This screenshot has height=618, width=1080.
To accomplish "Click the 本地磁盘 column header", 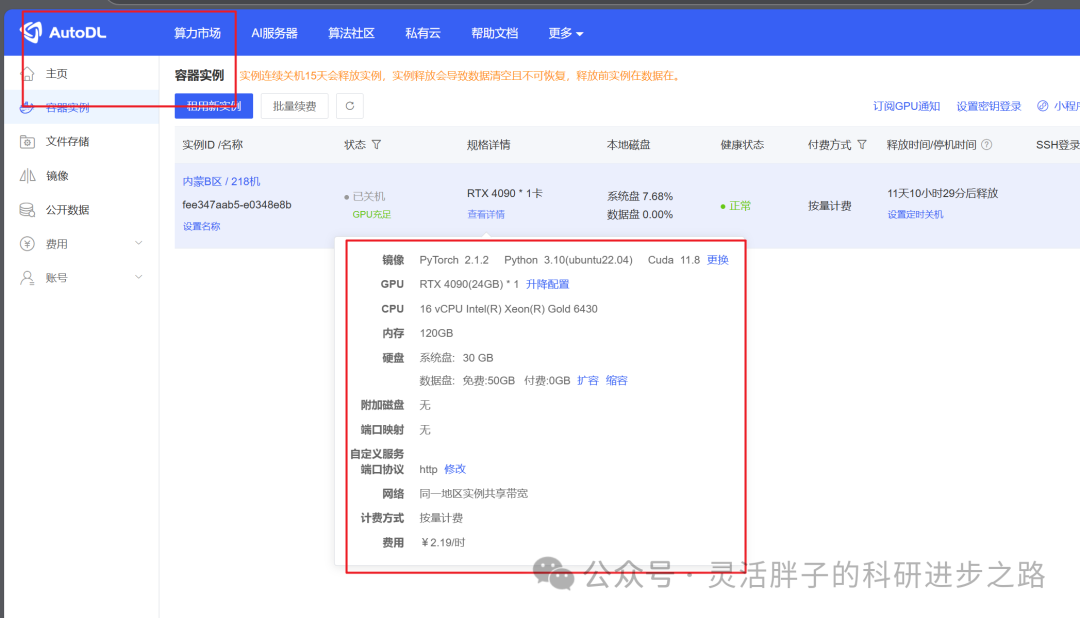I will pos(628,145).
